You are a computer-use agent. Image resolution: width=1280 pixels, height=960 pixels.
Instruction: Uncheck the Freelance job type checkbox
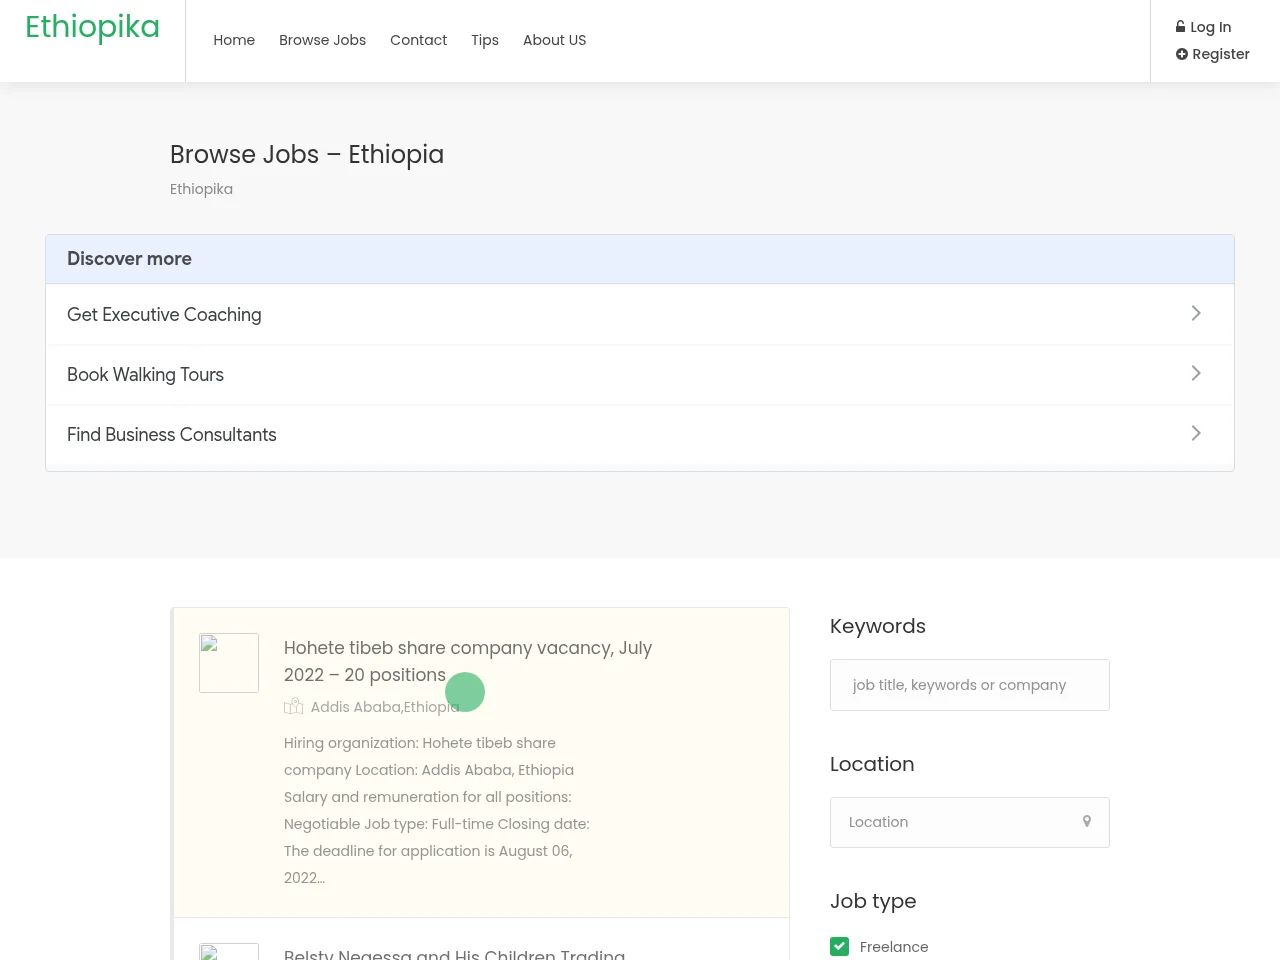click(x=839, y=946)
